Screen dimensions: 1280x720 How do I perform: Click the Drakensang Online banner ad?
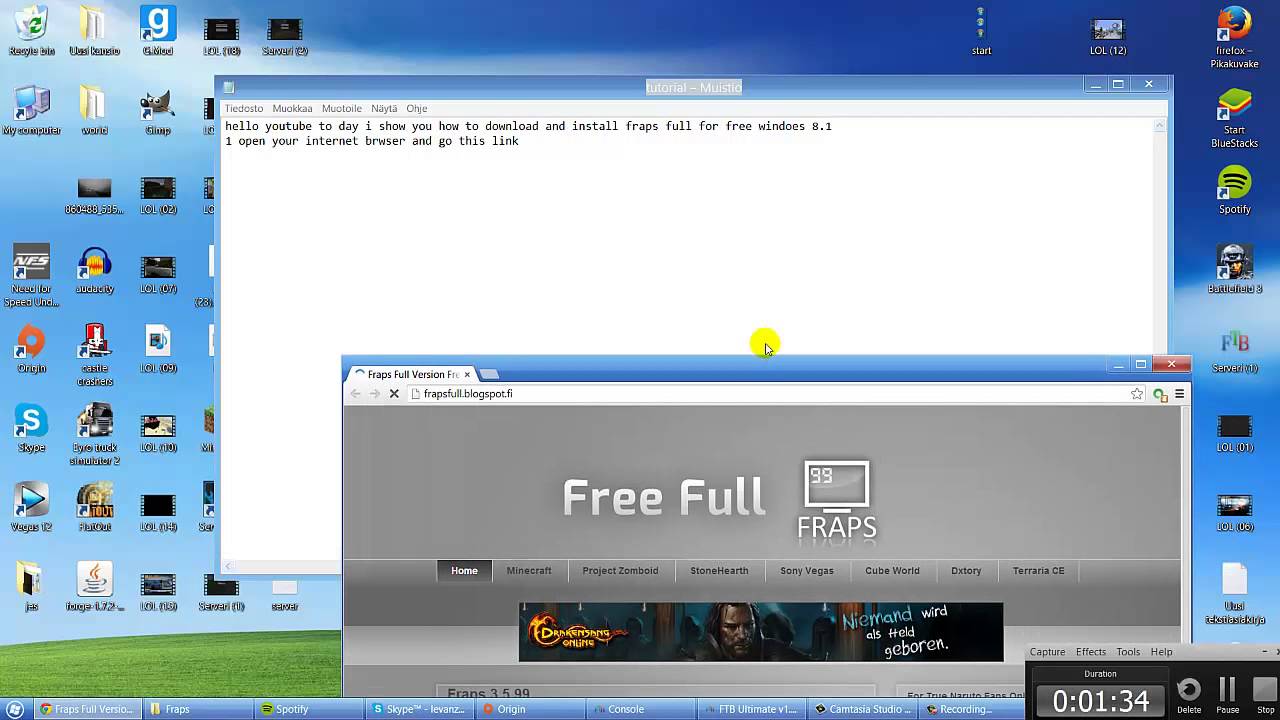point(761,632)
